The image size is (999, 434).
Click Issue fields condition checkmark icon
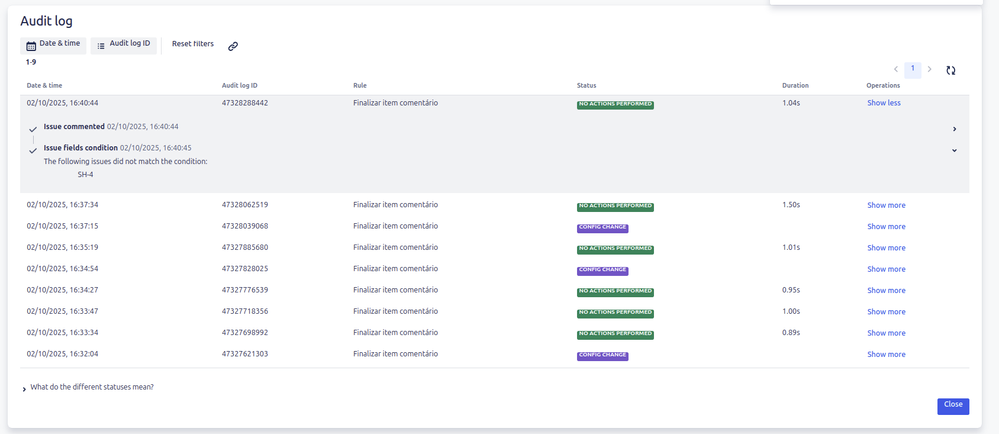(32, 151)
